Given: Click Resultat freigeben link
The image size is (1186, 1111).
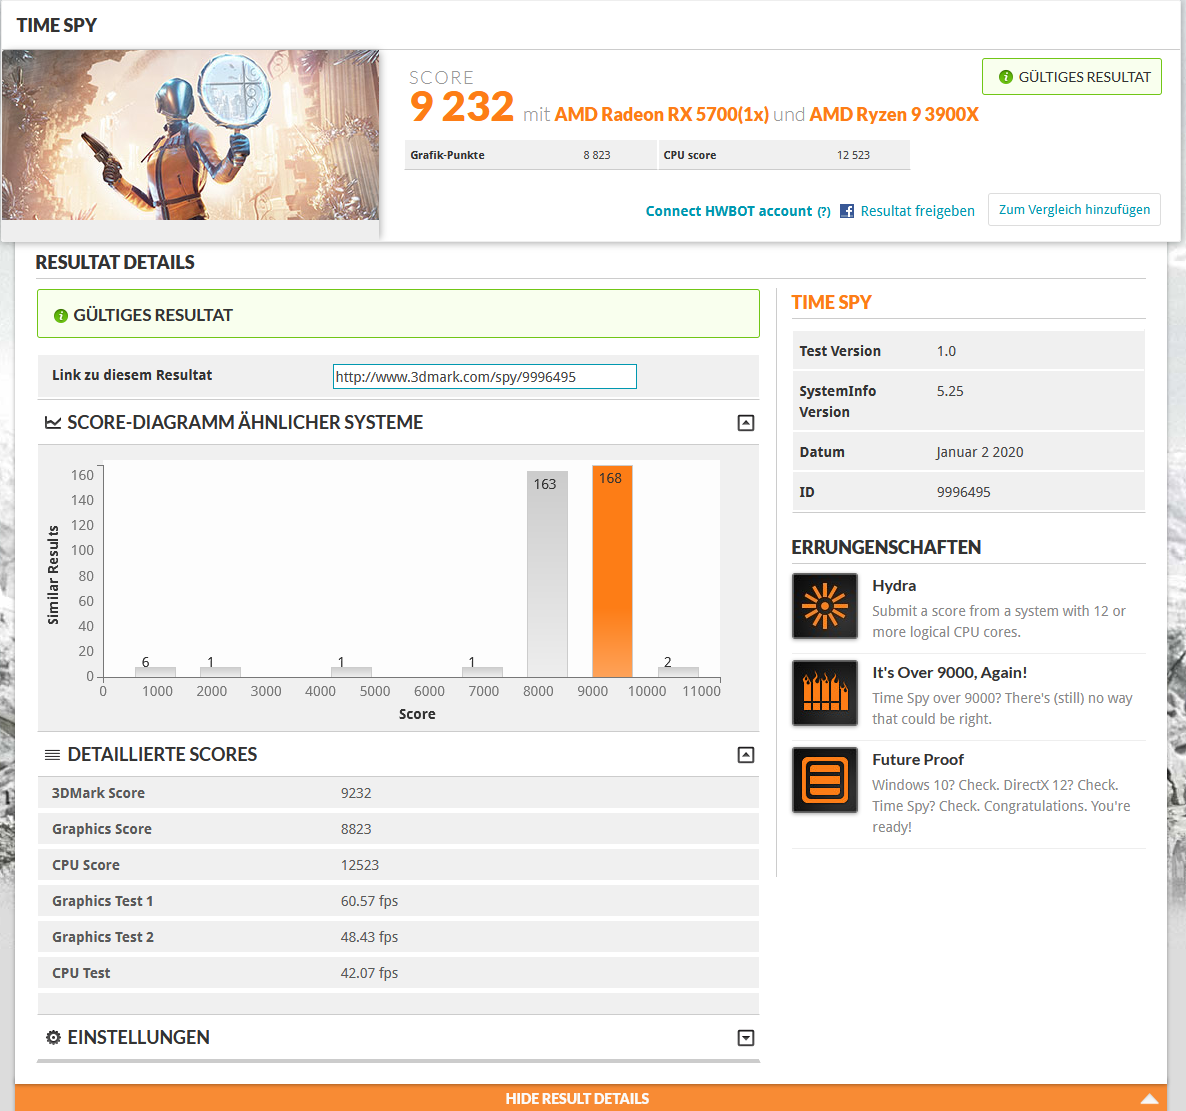Looking at the screenshot, I should 917,211.
